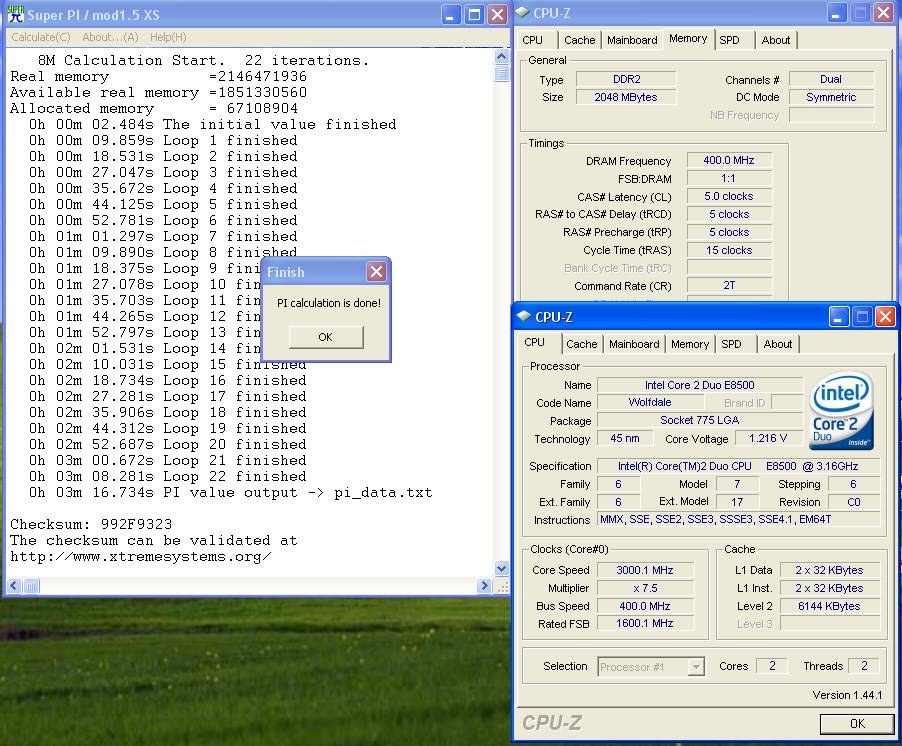Screen dimensions: 902x746
Task: Click the http://www.xtremesystems.org/ text
Action: [x=141, y=556]
